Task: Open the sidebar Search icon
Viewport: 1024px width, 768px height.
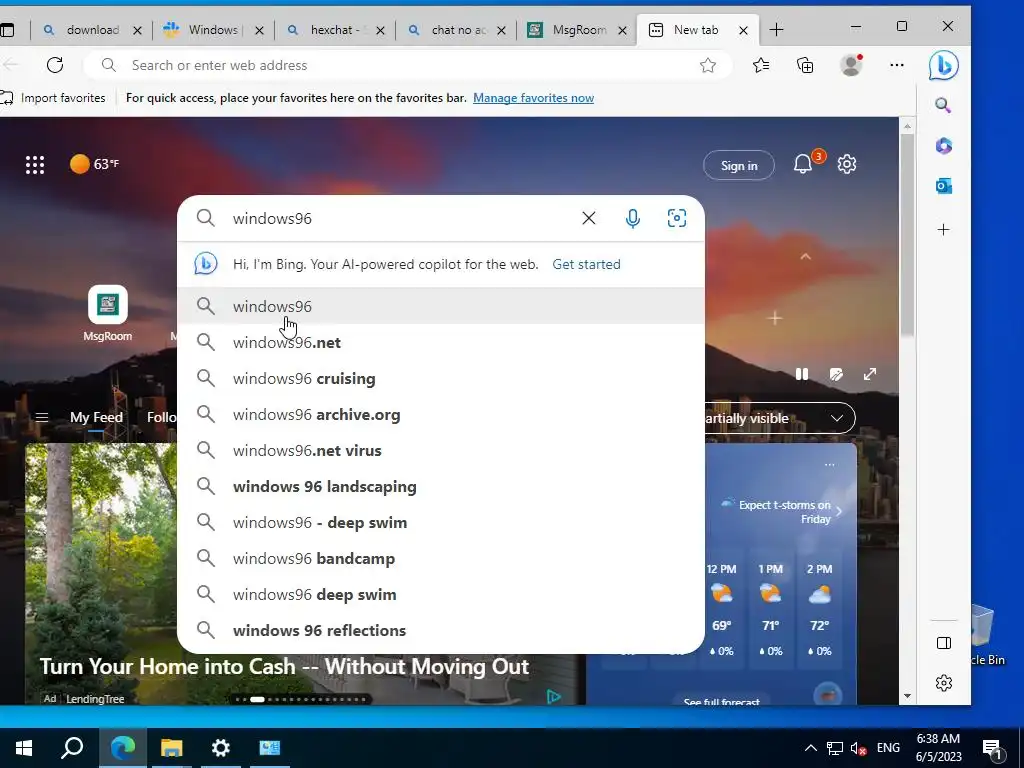Action: pos(943,105)
